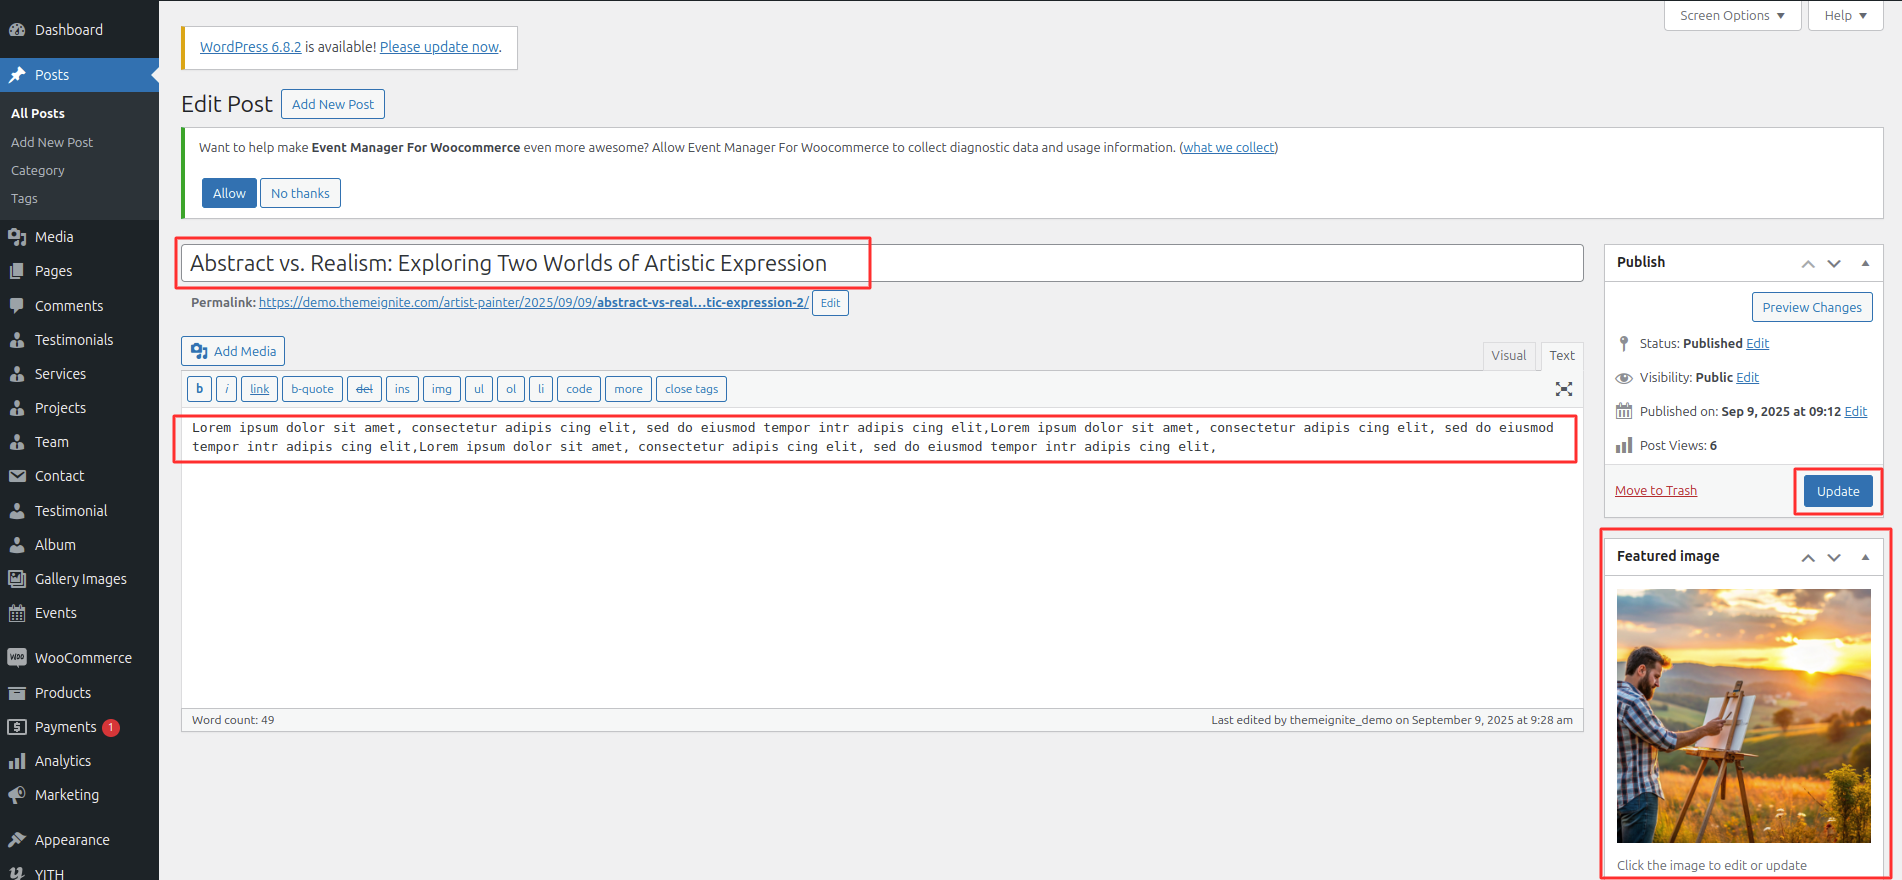Insert italic tag with i button

pos(227,389)
